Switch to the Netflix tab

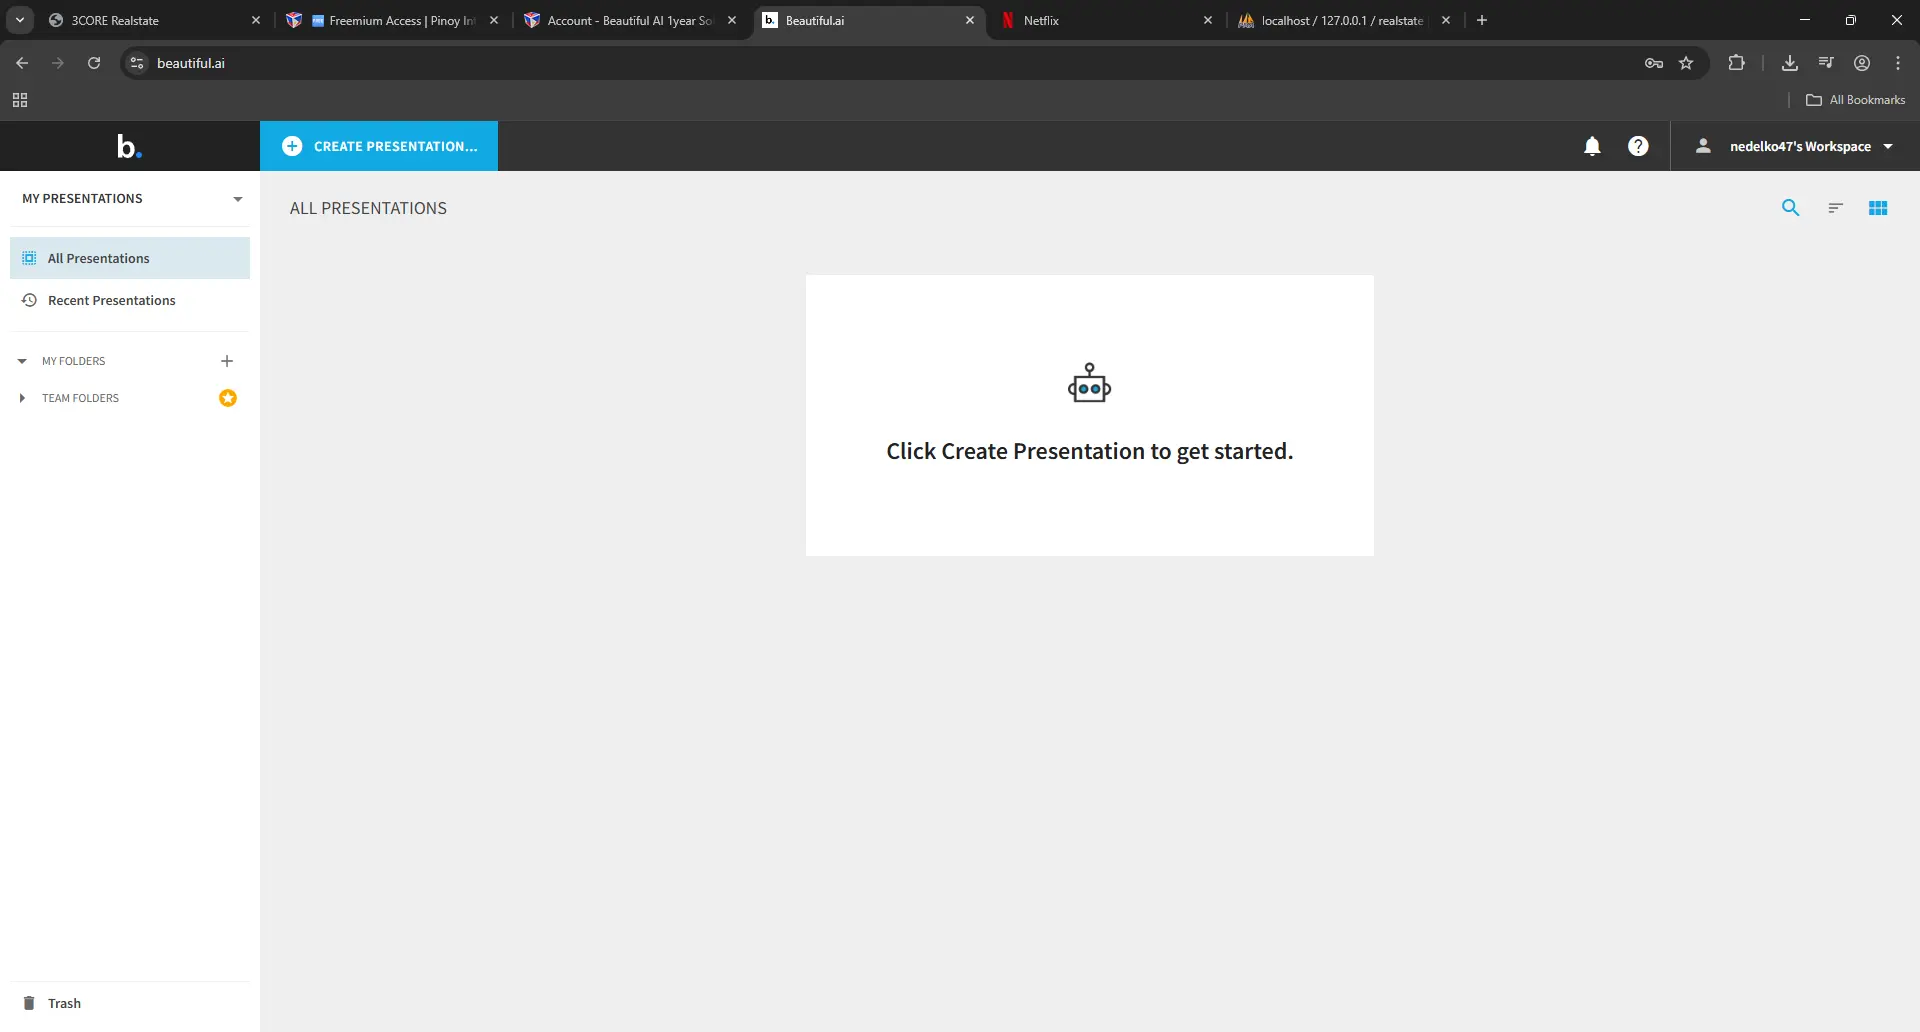[x=1106, y=20]
